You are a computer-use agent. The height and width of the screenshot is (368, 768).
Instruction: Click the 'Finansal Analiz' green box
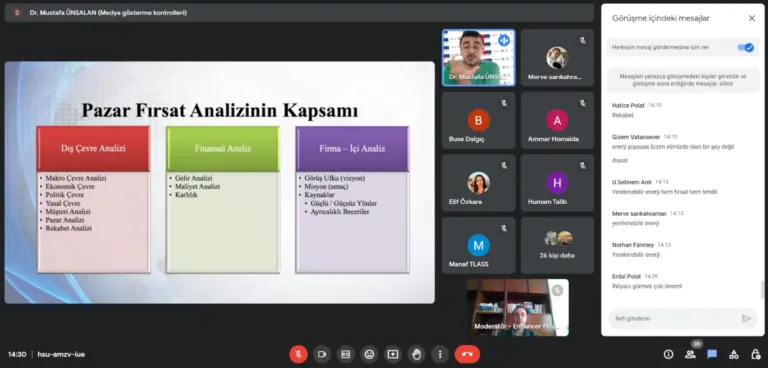click(x=222, y=148)
